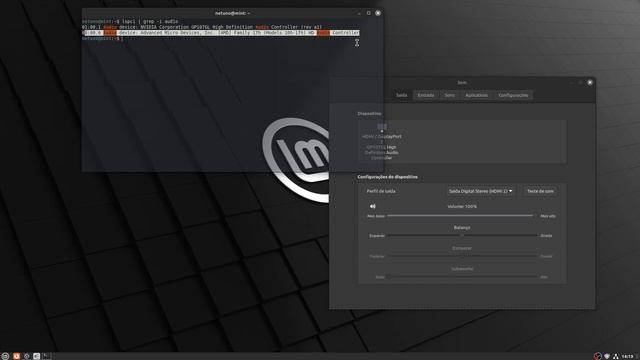Click the highlighted AMD audio device line in terminal
The width and height of the screenshot is (640, 360).
[221, 33]
